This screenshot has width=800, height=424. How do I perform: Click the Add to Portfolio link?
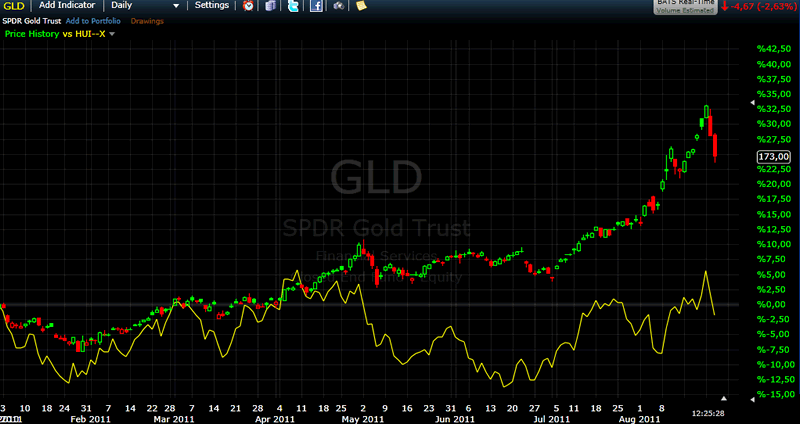(x=93, y=21)
